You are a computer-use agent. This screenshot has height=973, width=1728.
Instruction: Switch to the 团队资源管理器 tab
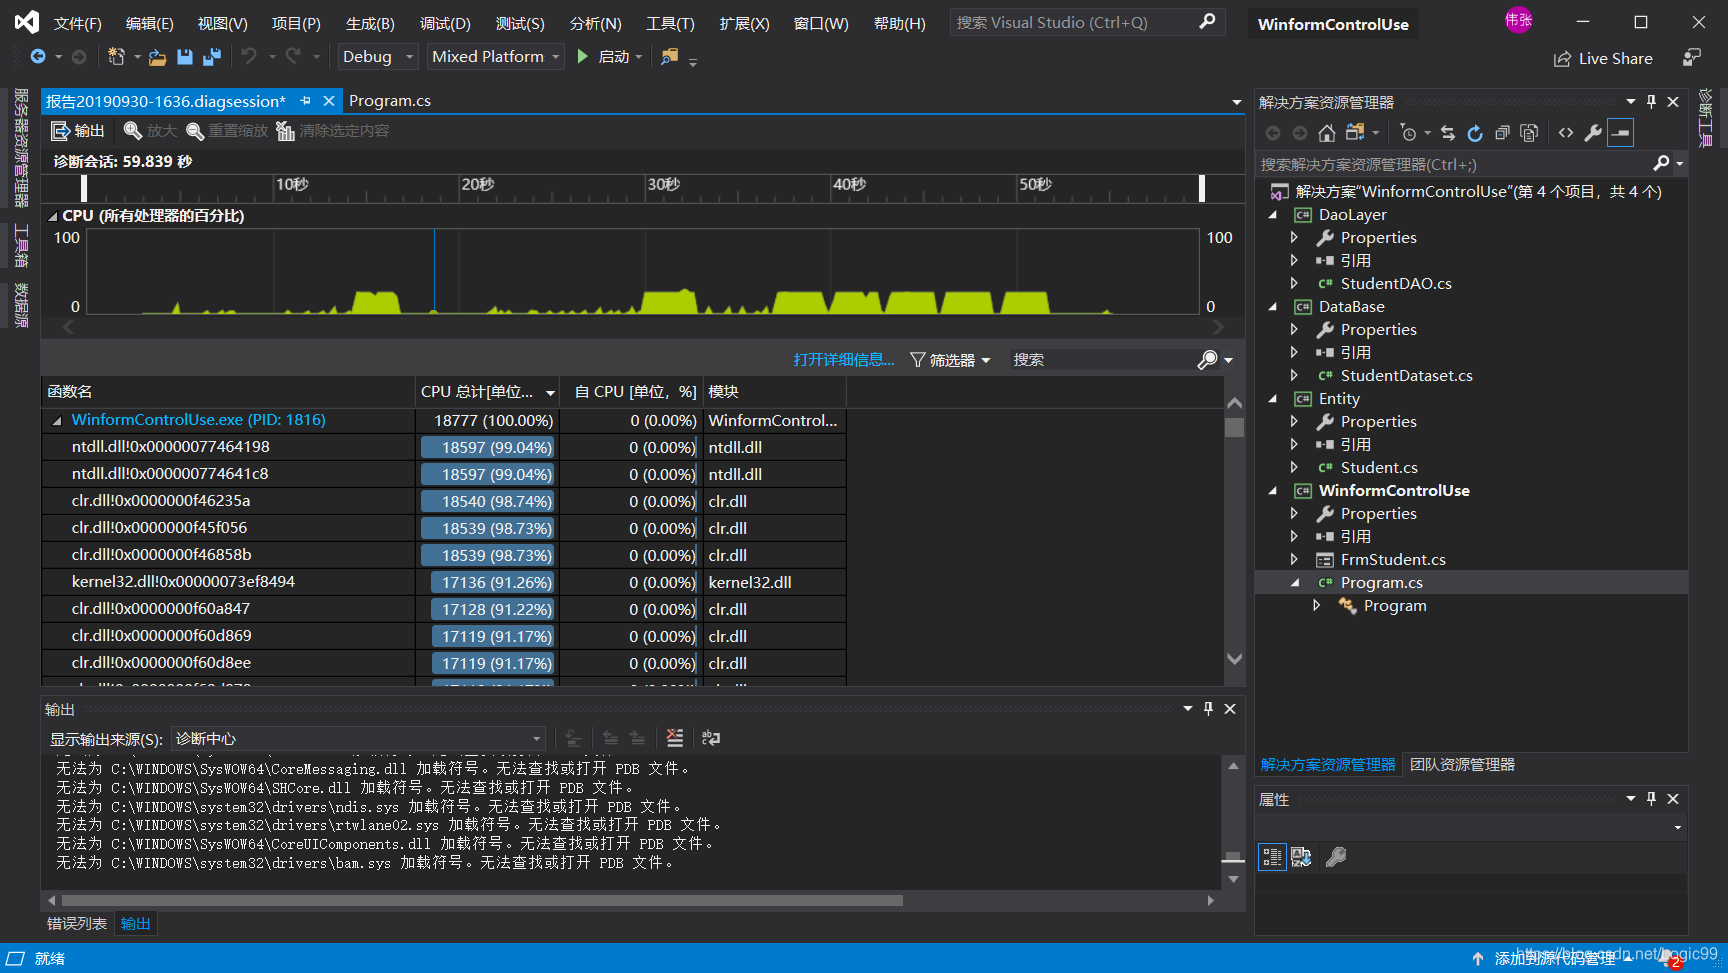[1462, 765]
